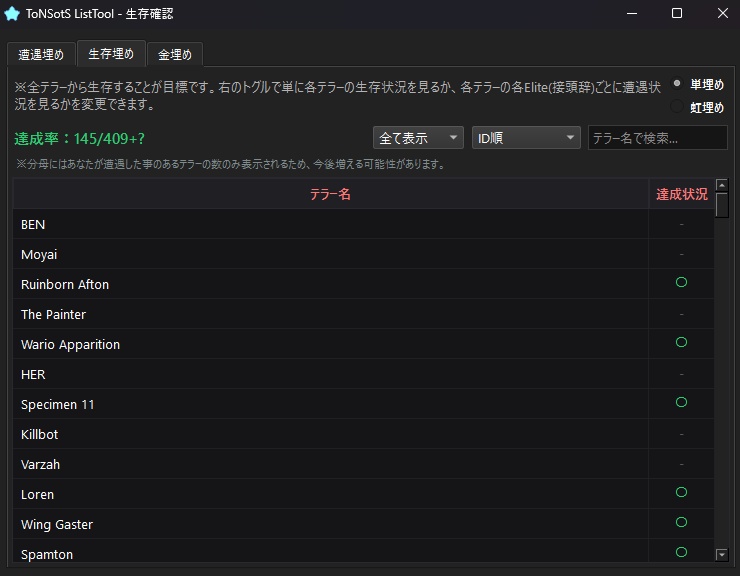The width and height of the screenshot is (740, 576).
Task: Open the 全て表示 filter dropdown
Action: (x=418, y=138)
